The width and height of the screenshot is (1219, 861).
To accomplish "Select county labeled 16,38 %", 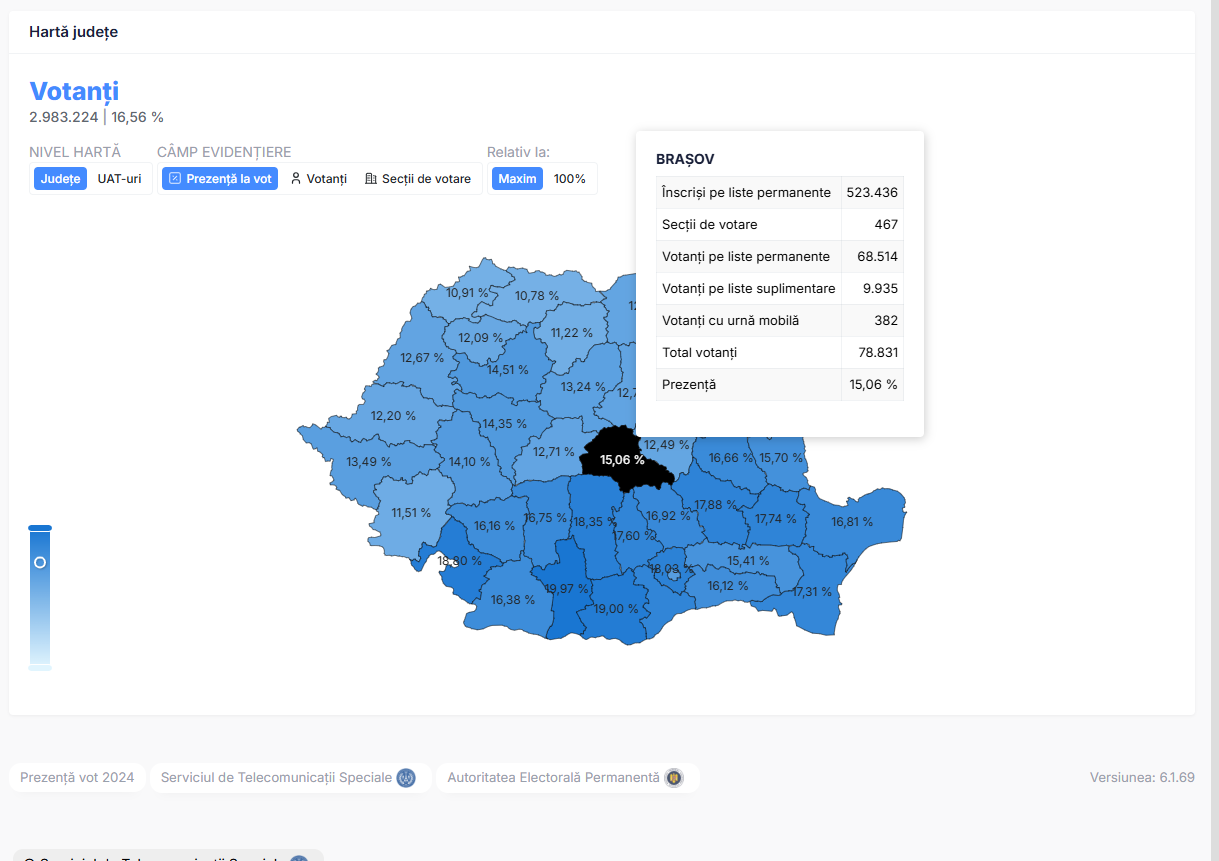I will pos(513,599).
